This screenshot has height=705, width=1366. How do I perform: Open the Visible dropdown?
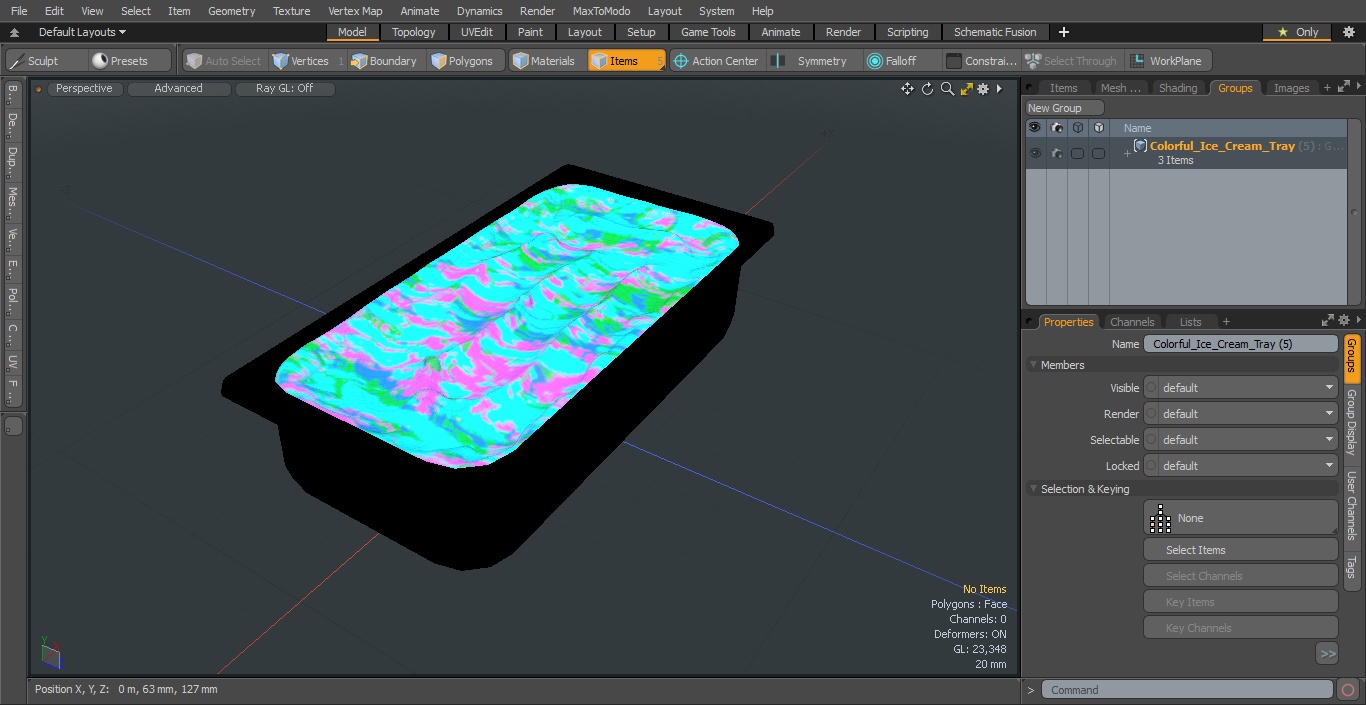[1240, 388]
